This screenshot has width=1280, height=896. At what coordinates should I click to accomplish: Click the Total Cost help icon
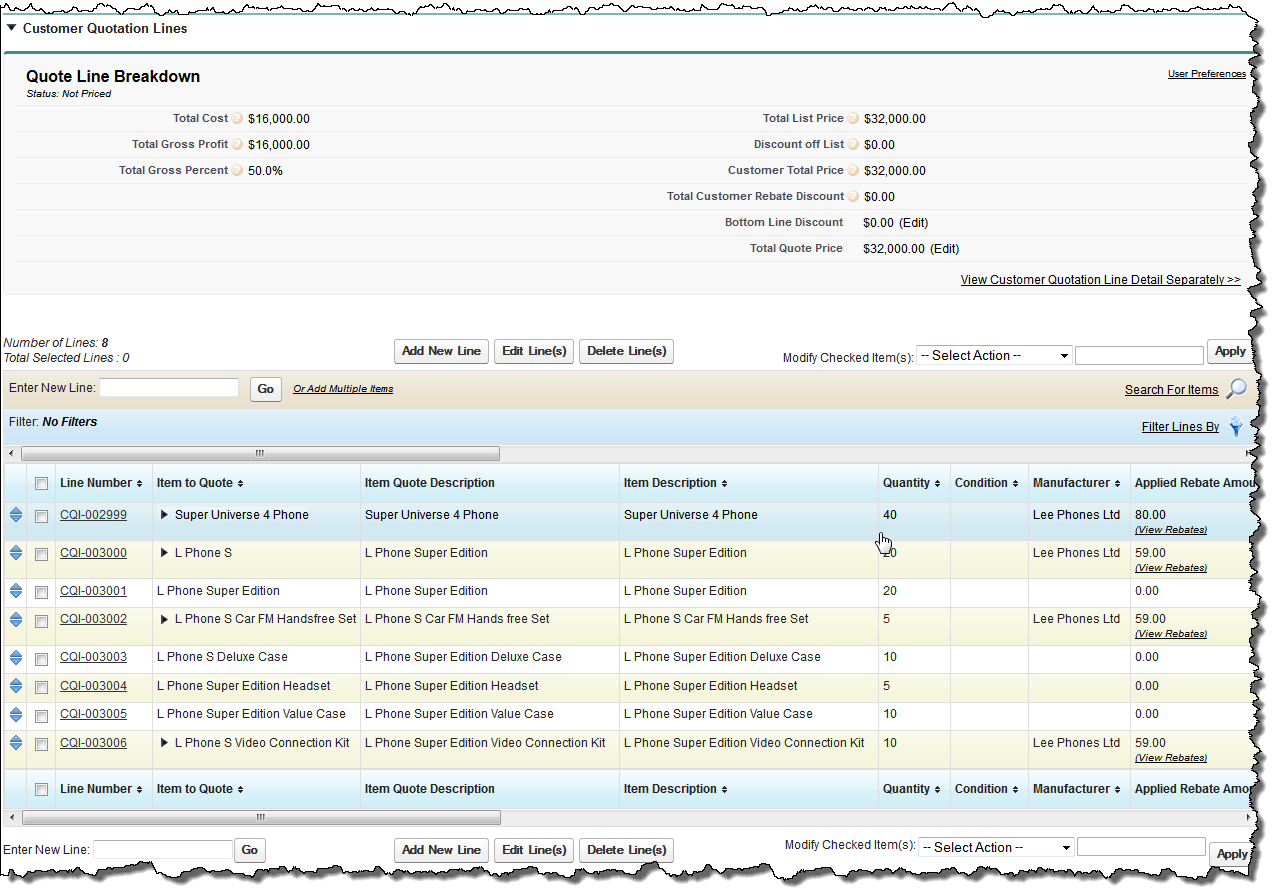pyautogui.click(x=238, y=119)
